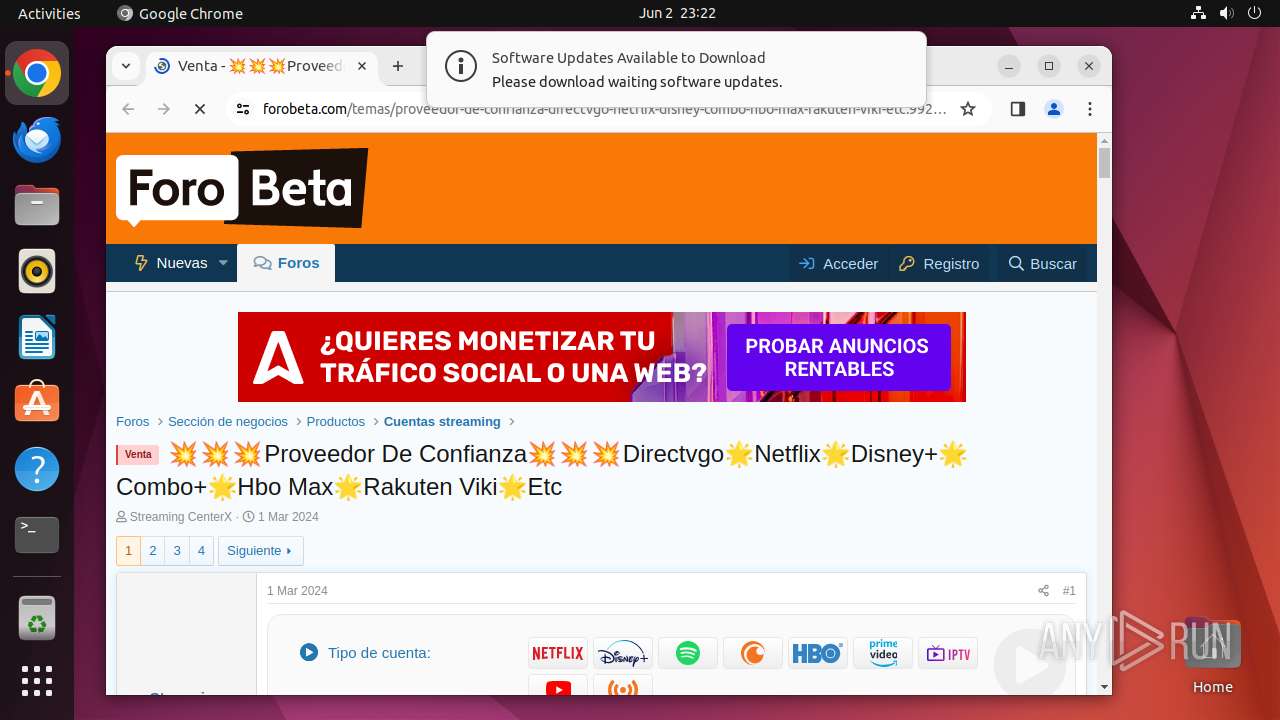Open the Files manager dock icon
The image size is (1280, 720).
tap(37, 206)
